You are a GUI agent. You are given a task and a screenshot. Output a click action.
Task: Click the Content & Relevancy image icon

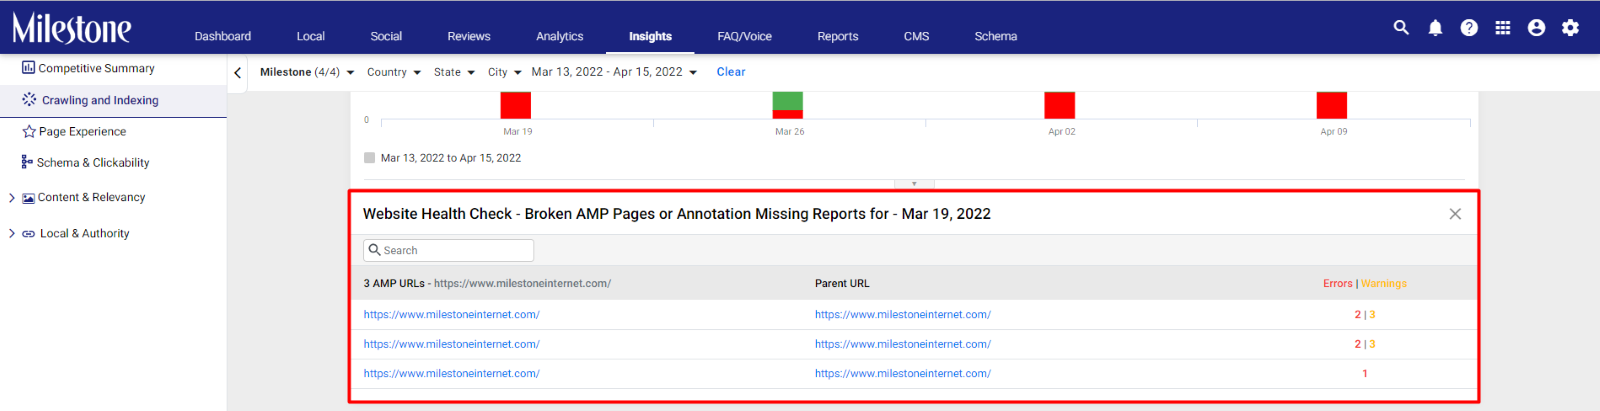point(28,198)
